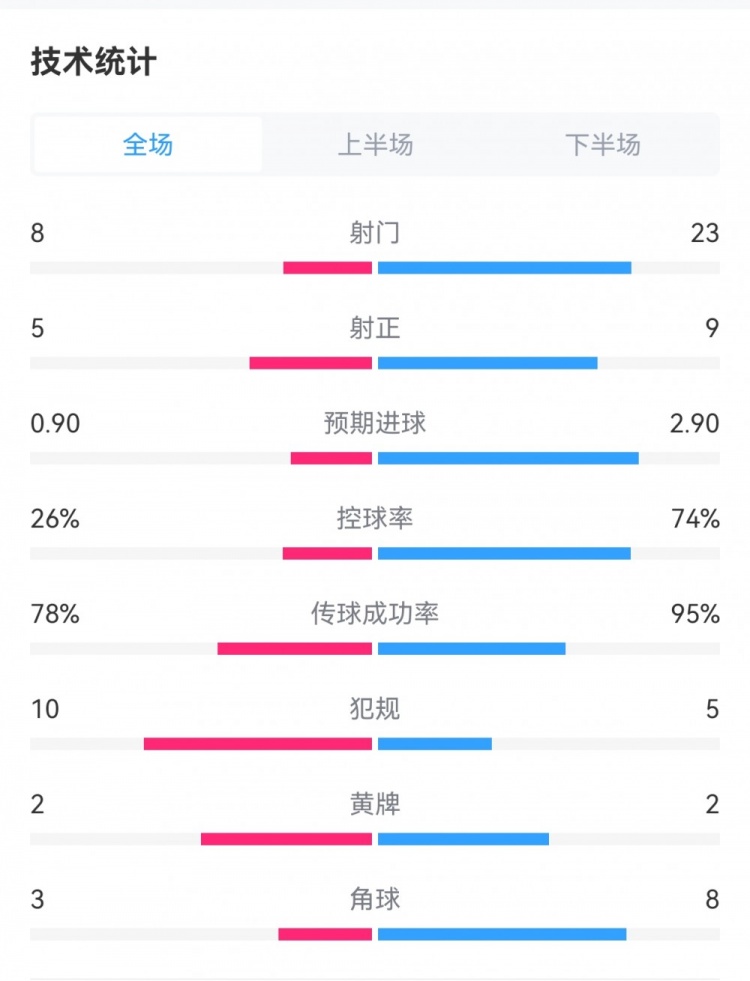Select the 黄牌 stat label

[x=375, y=804]
